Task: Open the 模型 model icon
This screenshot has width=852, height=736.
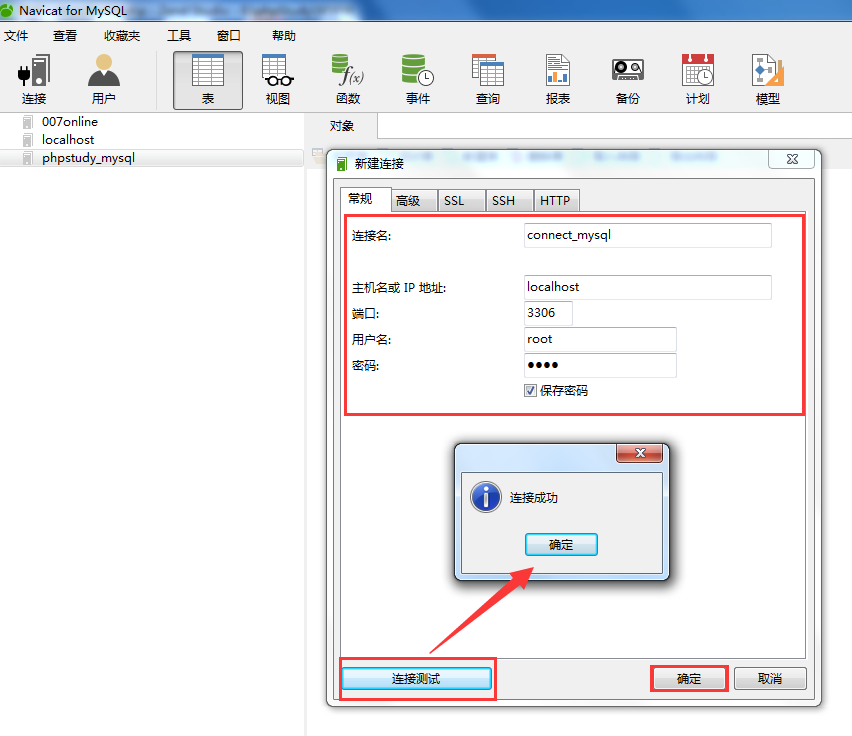Action: [x=767, y=80]
